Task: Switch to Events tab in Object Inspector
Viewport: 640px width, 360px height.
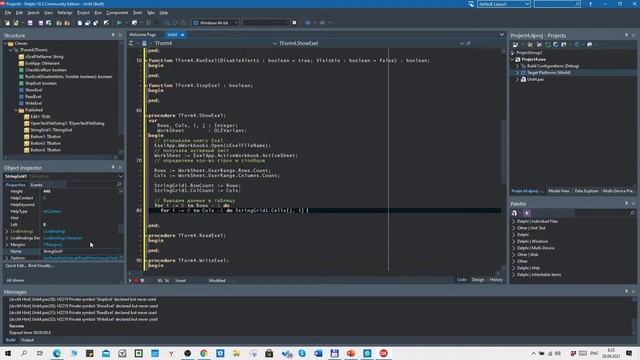Action: click(36, 185)
